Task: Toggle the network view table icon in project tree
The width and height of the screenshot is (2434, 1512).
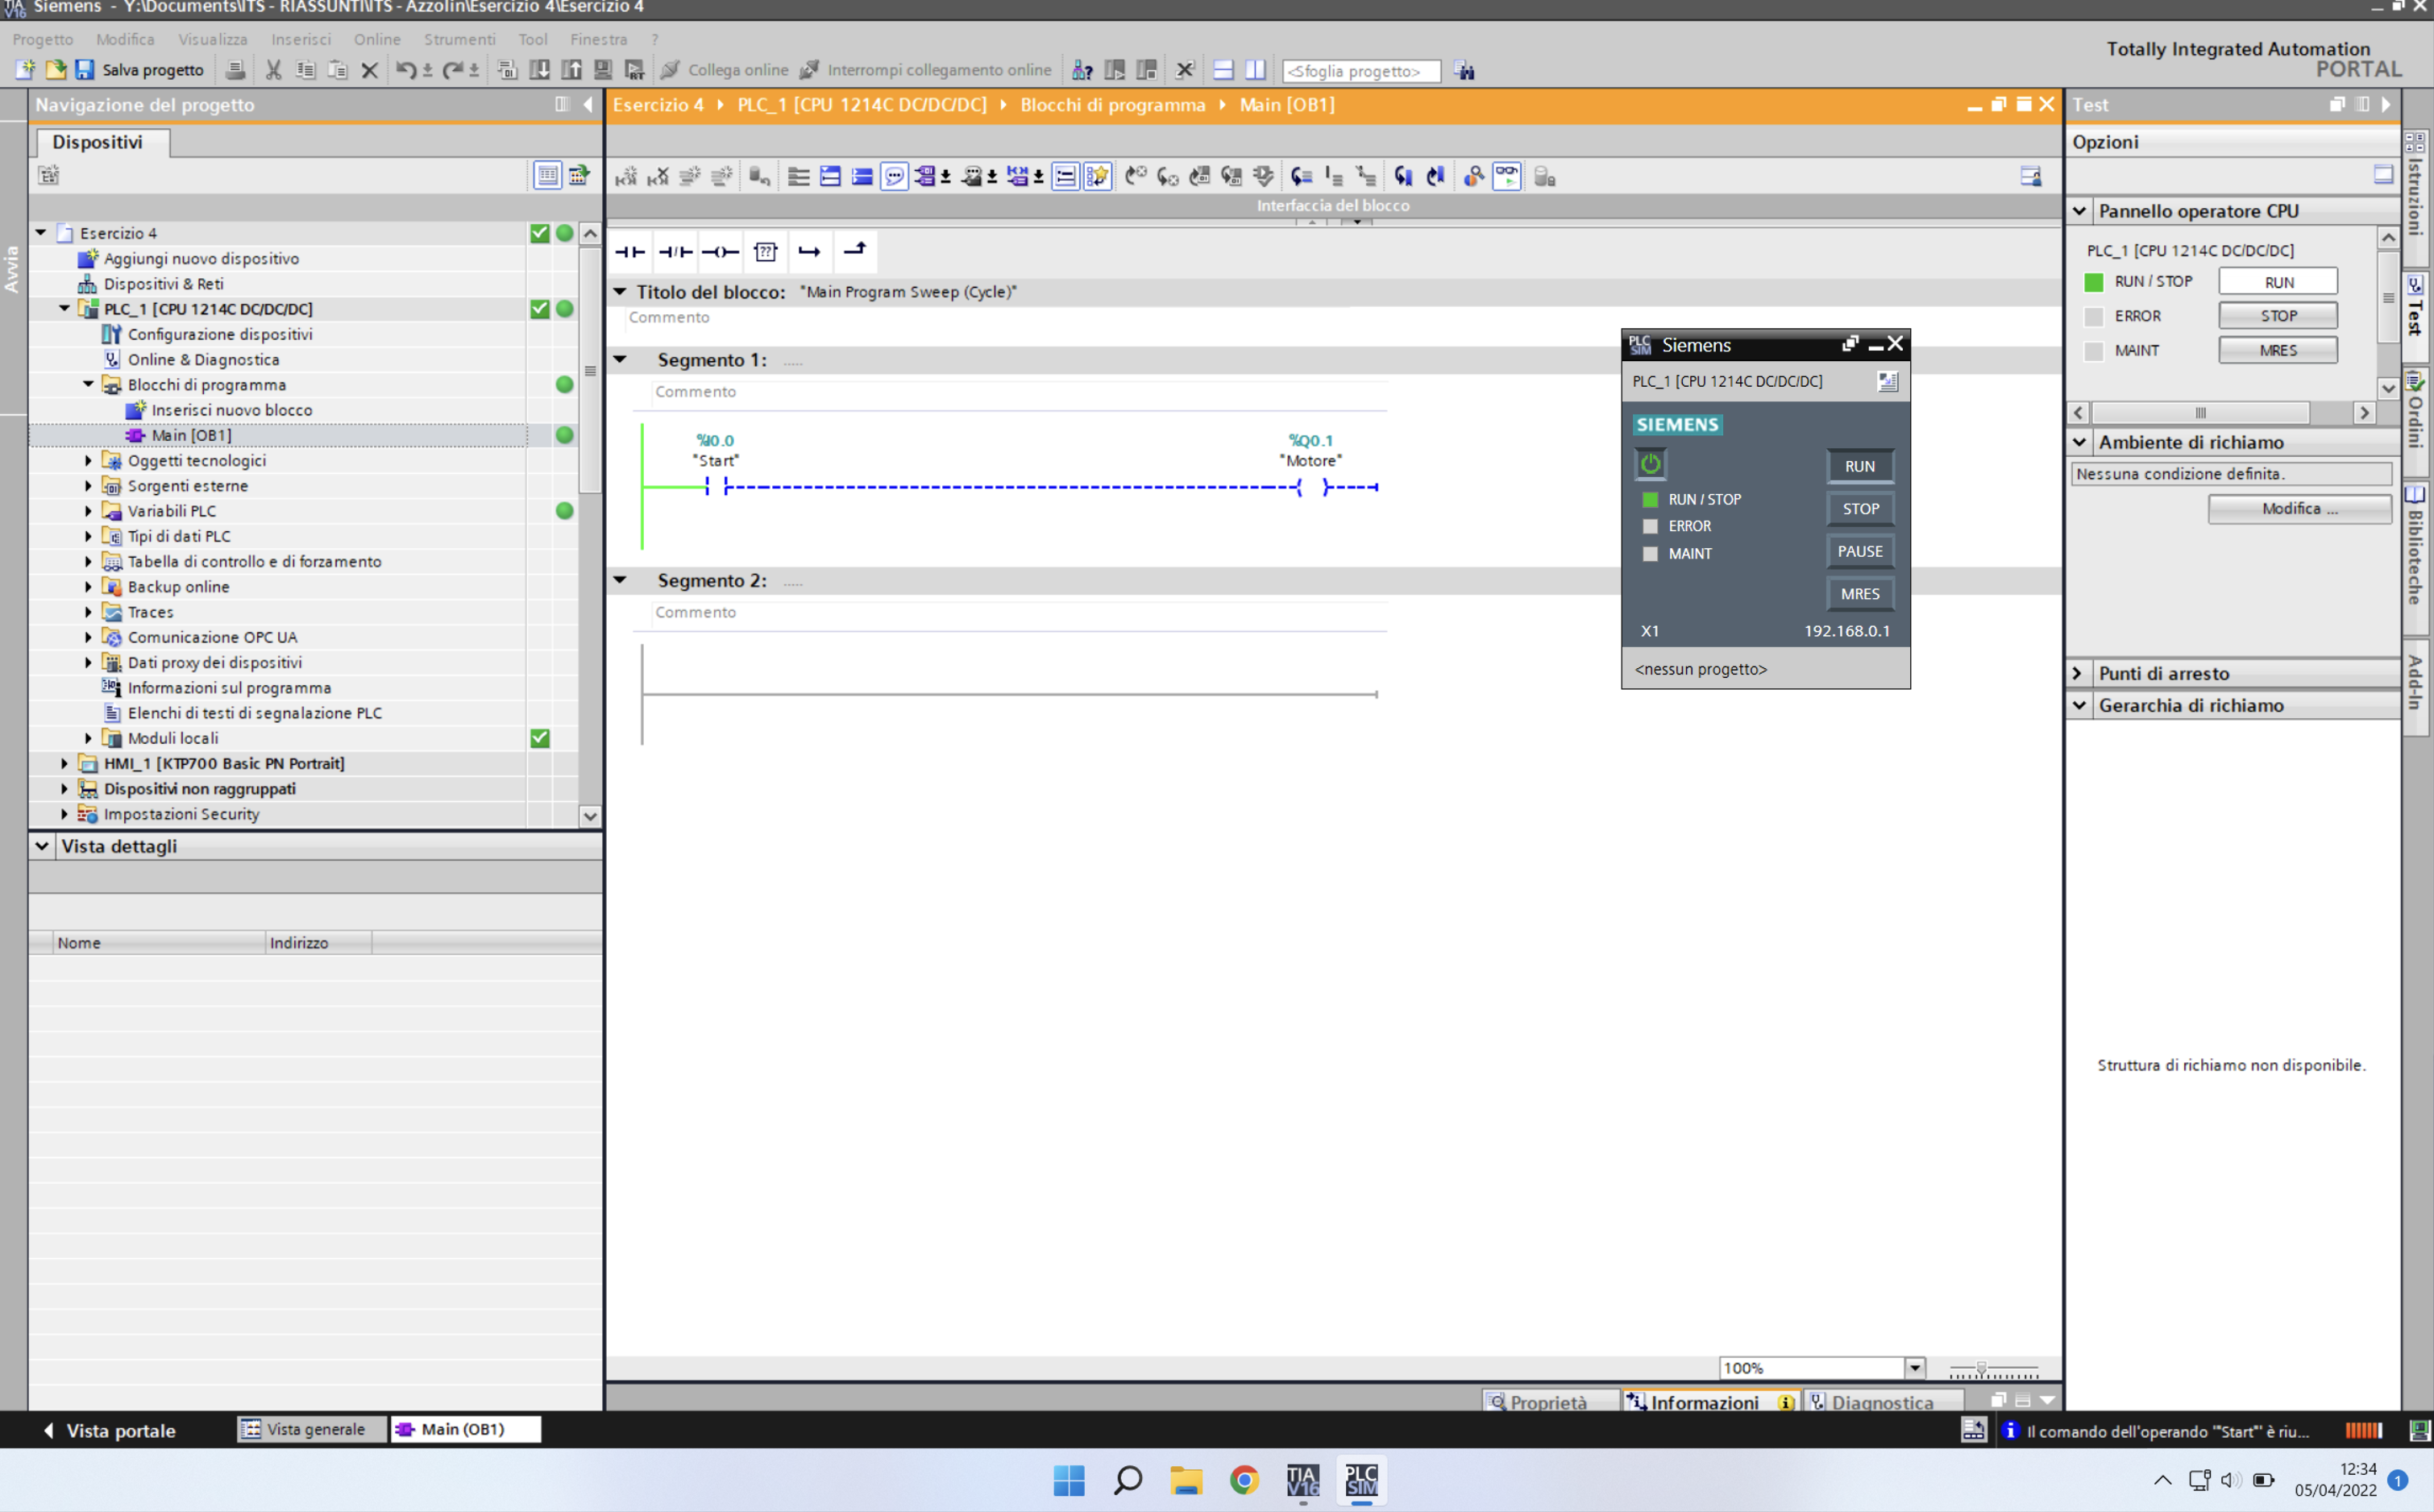Action: [x=548, y=176]
